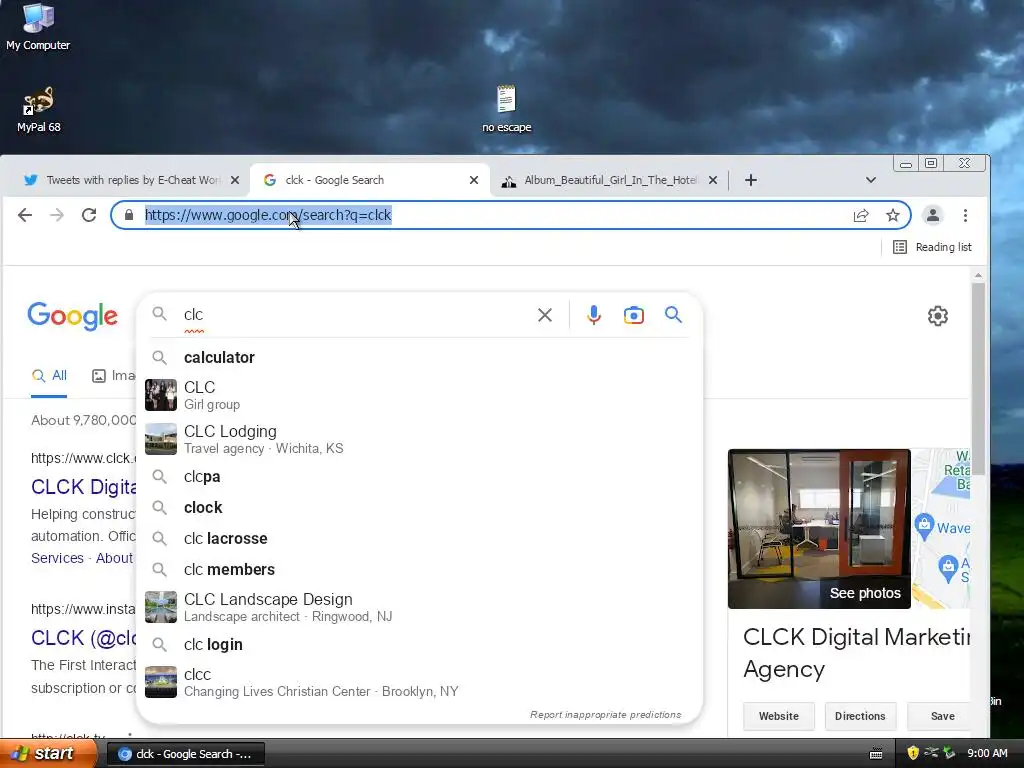
Task: Start voice search with microphone
Action: (594, 315)
